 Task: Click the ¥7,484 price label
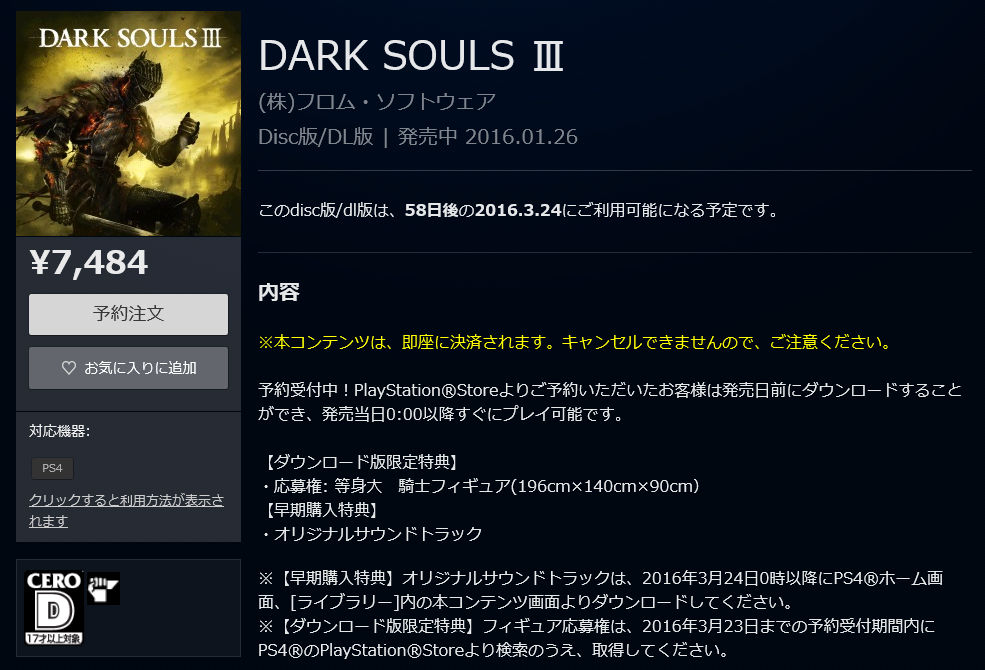[89, 262]
